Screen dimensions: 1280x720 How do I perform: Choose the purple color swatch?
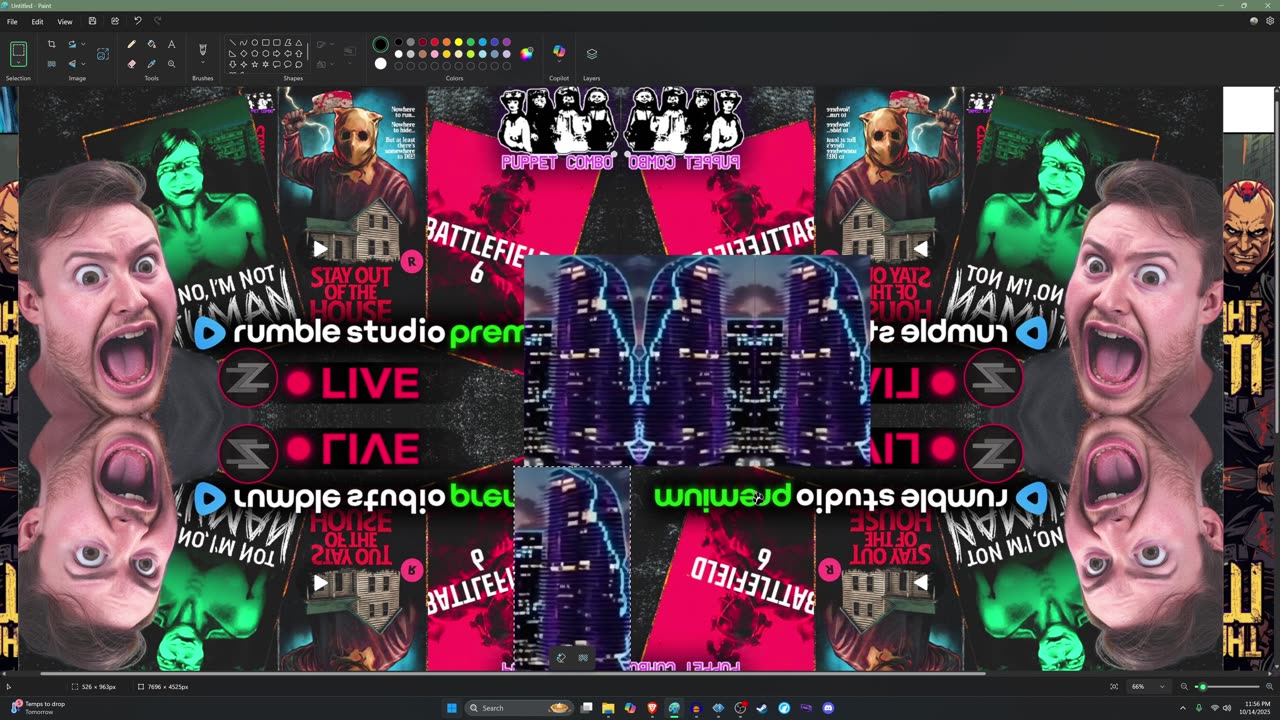point(506,42)
